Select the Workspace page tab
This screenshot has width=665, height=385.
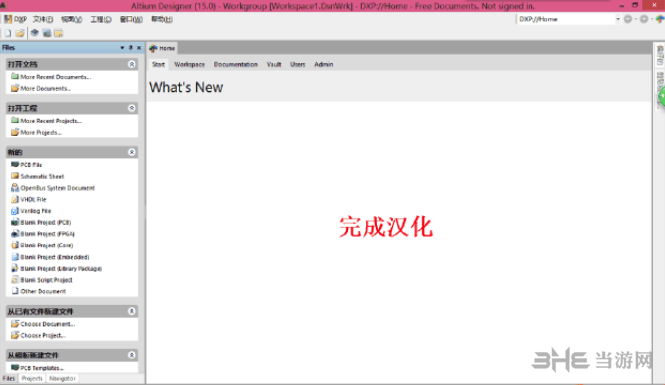click(x=189, y=64)
